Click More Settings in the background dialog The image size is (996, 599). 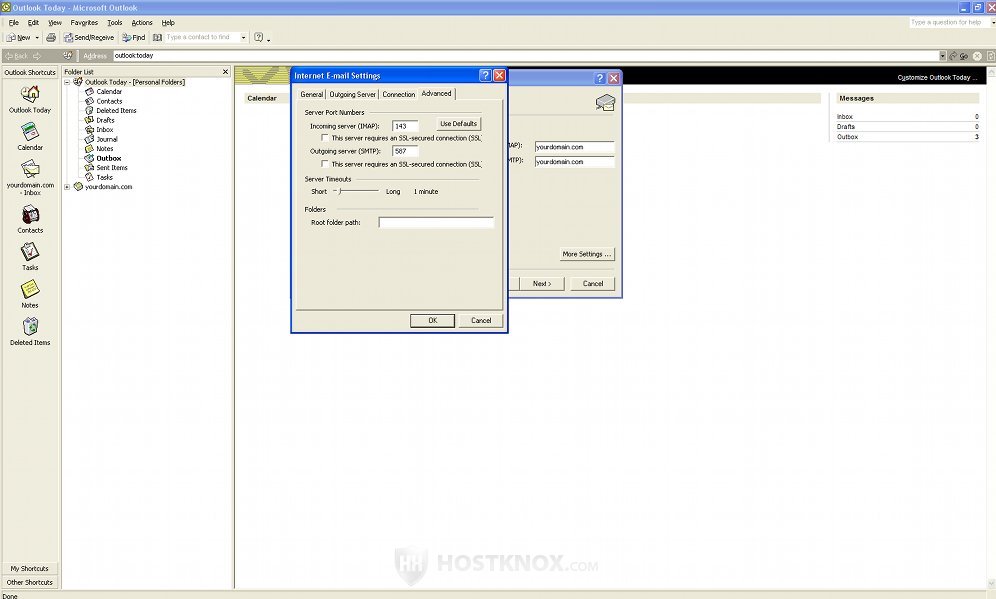[587, 254]
